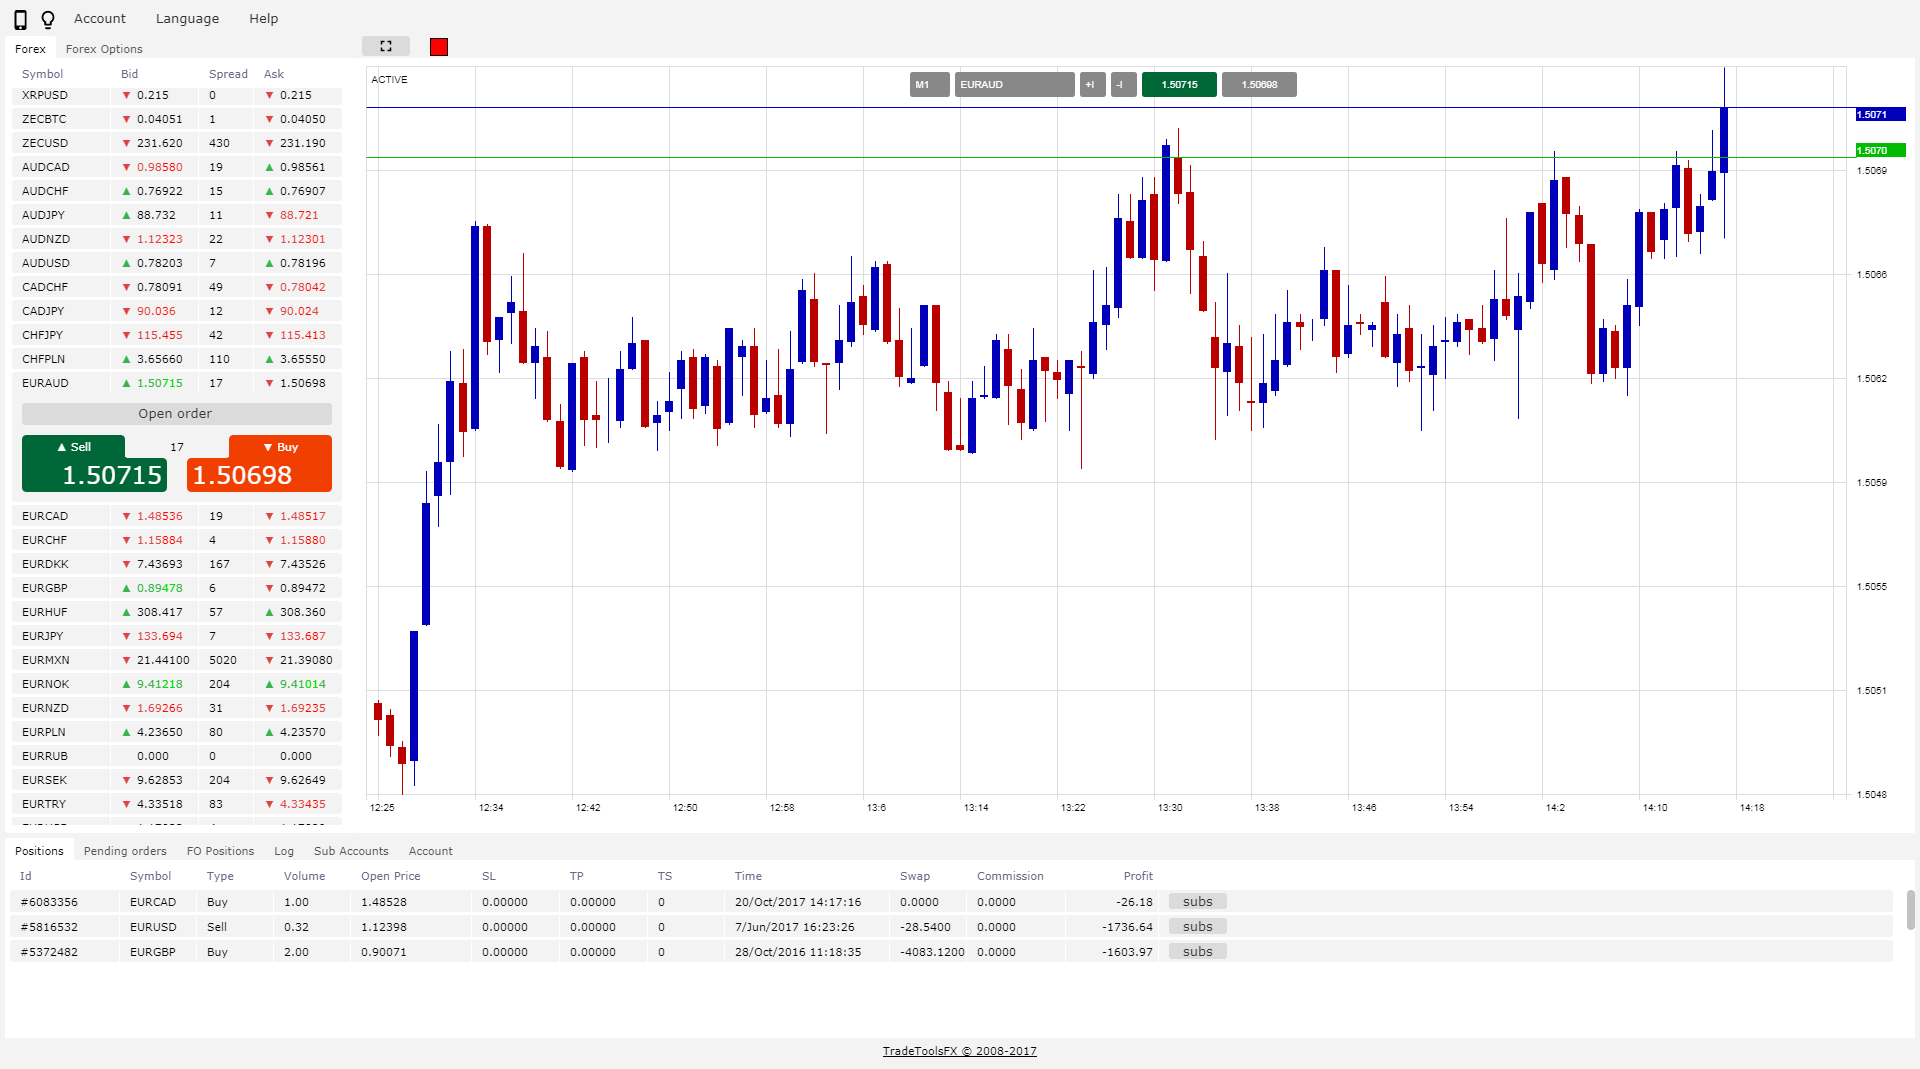Click the red color swatch above chart
The height and width of the screenshot is (1069, 1920).
tap(439, 47)
